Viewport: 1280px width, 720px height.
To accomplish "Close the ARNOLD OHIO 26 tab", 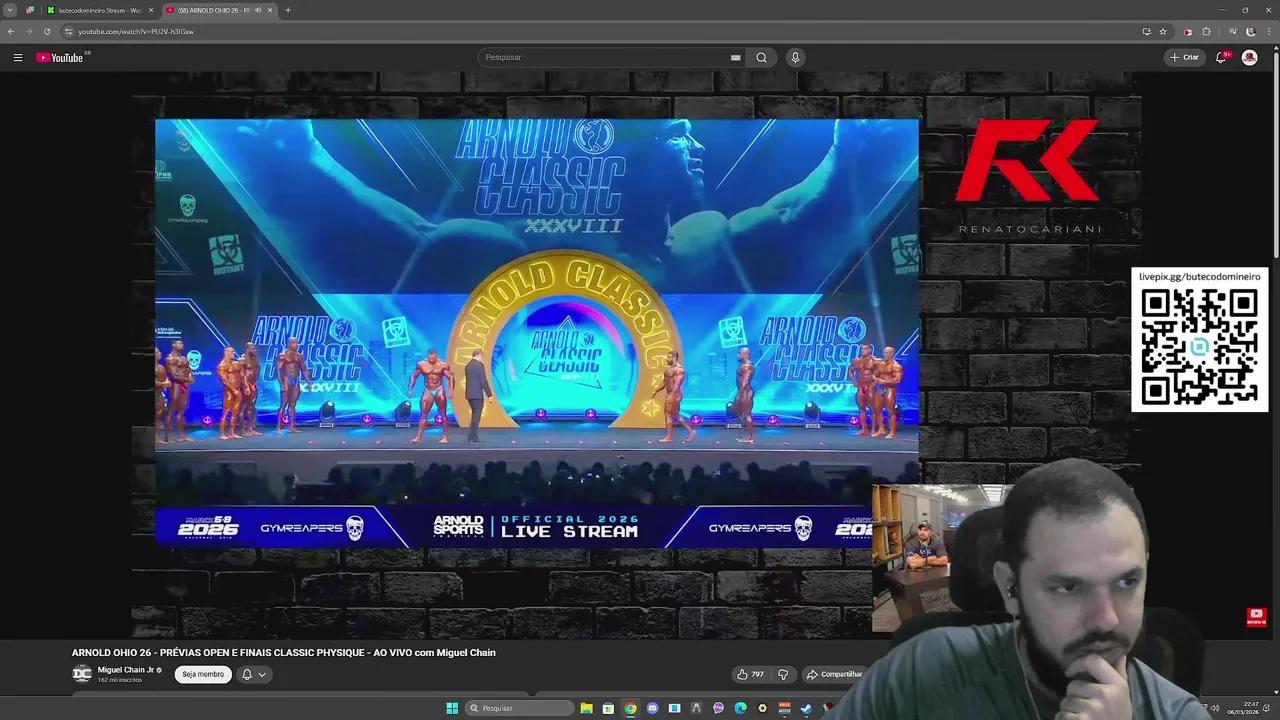I will tap(270, 10).
